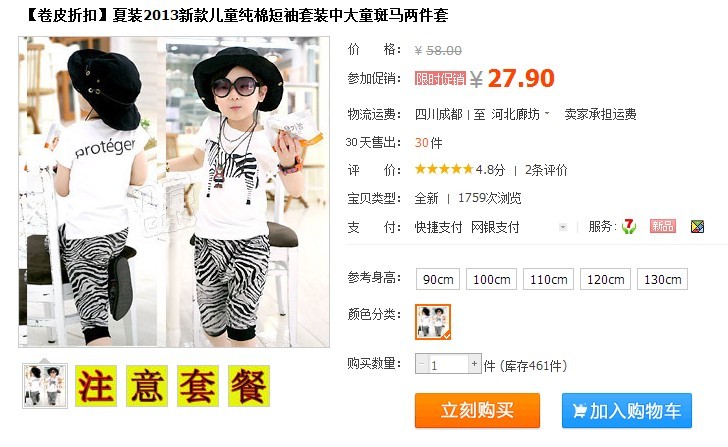Click the 7-day return service icon
The height and width of the screenshot is (447, 728).
(629, 227)
